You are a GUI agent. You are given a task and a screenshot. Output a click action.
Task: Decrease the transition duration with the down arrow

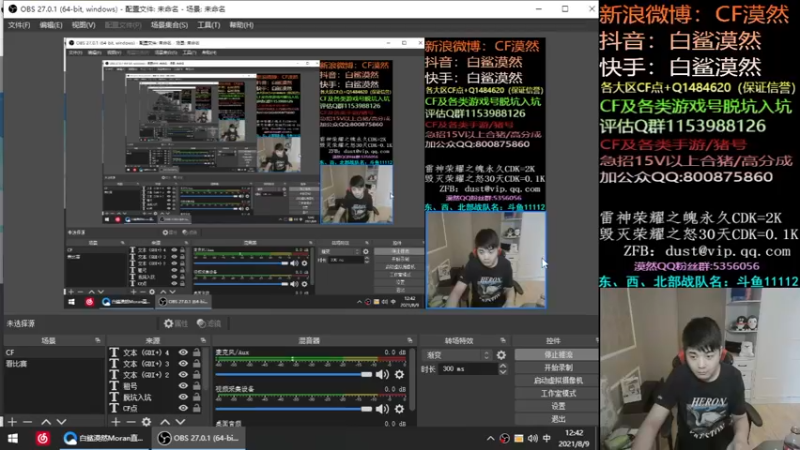(503, 372)
